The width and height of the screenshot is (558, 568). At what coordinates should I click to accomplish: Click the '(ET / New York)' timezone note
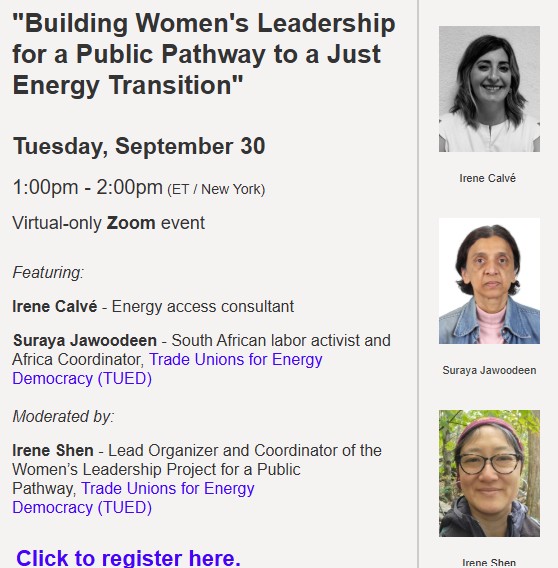[216, 189]
